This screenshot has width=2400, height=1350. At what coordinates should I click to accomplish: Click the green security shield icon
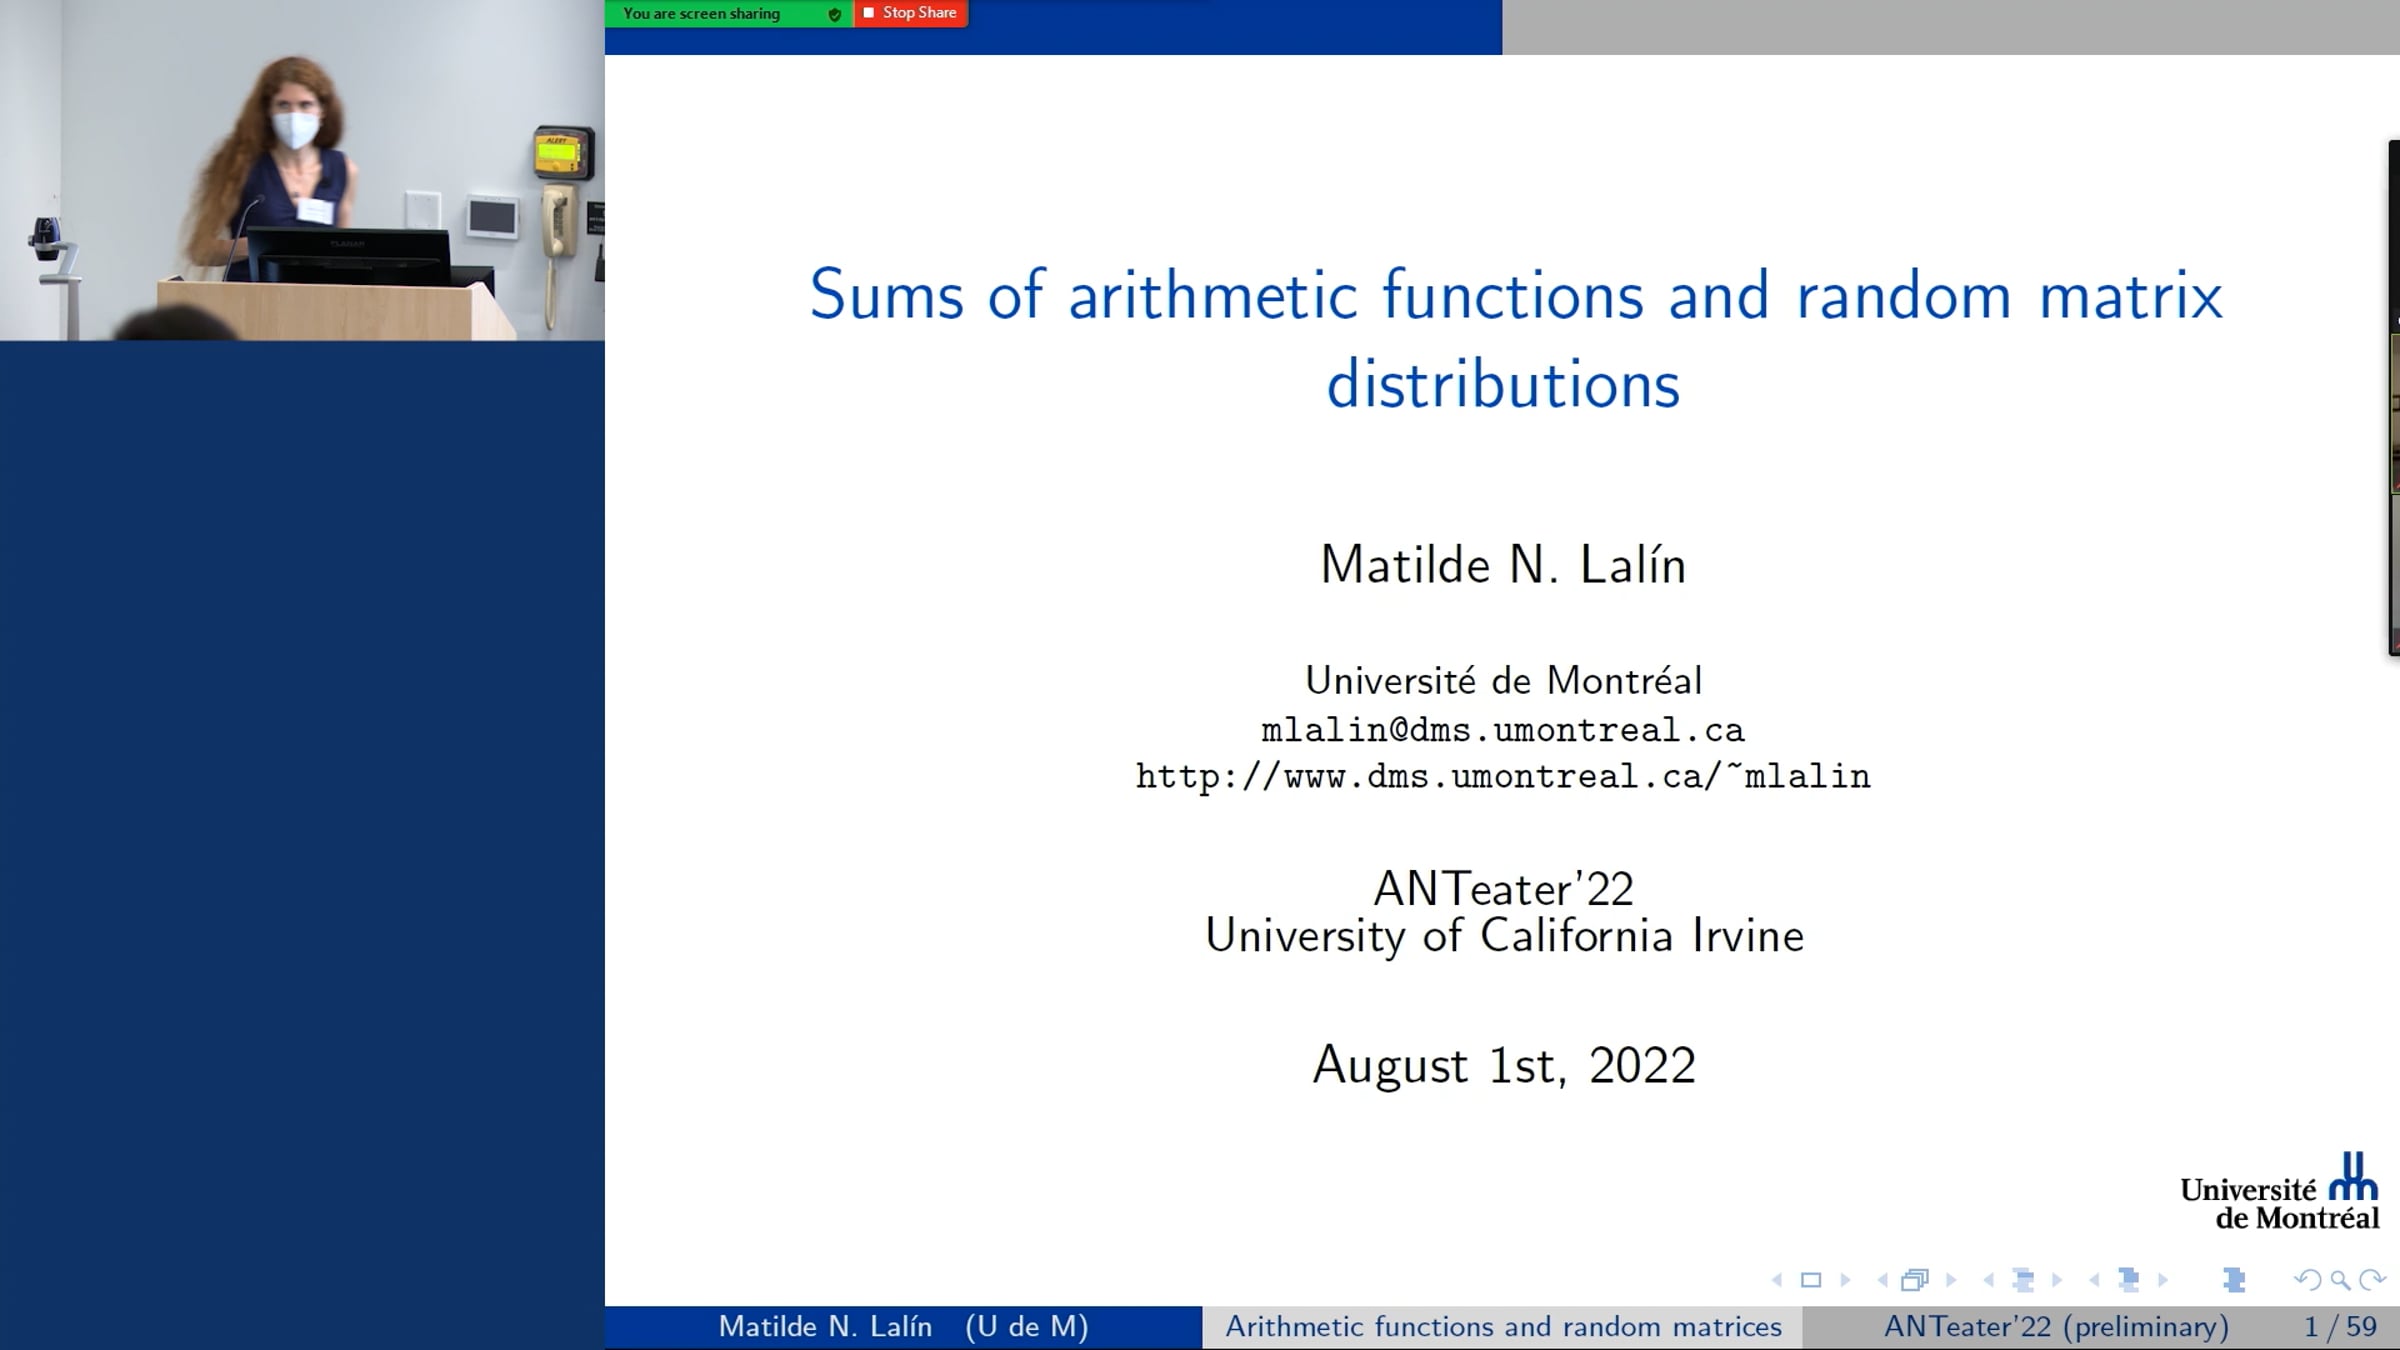[x=834, y=14]
